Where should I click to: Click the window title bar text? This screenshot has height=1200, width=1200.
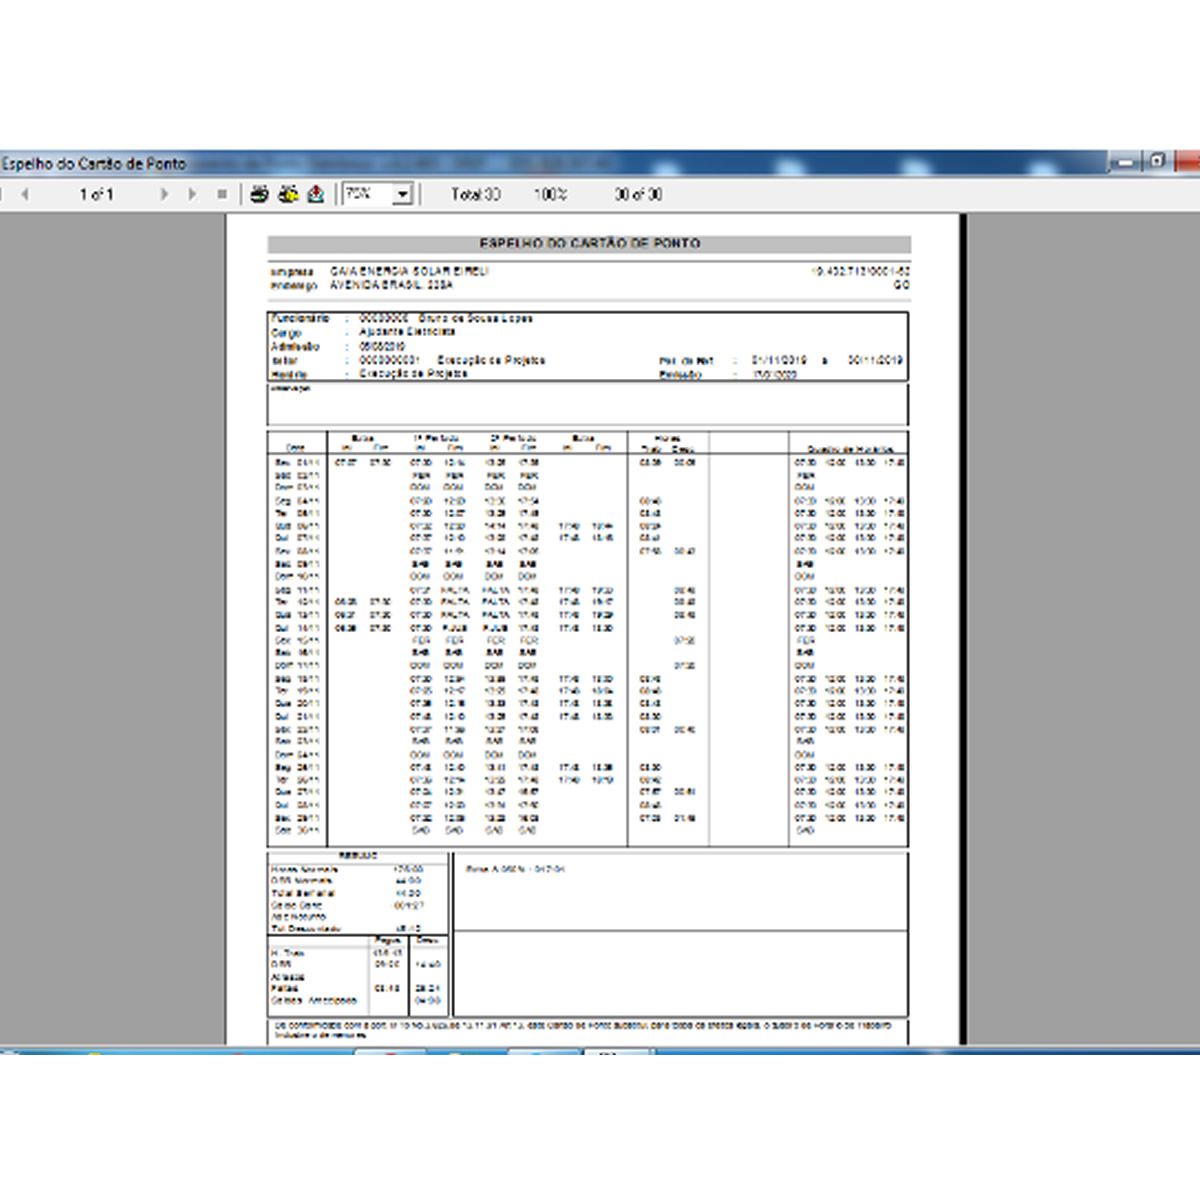pyautogui.click(x=93, y=163)
